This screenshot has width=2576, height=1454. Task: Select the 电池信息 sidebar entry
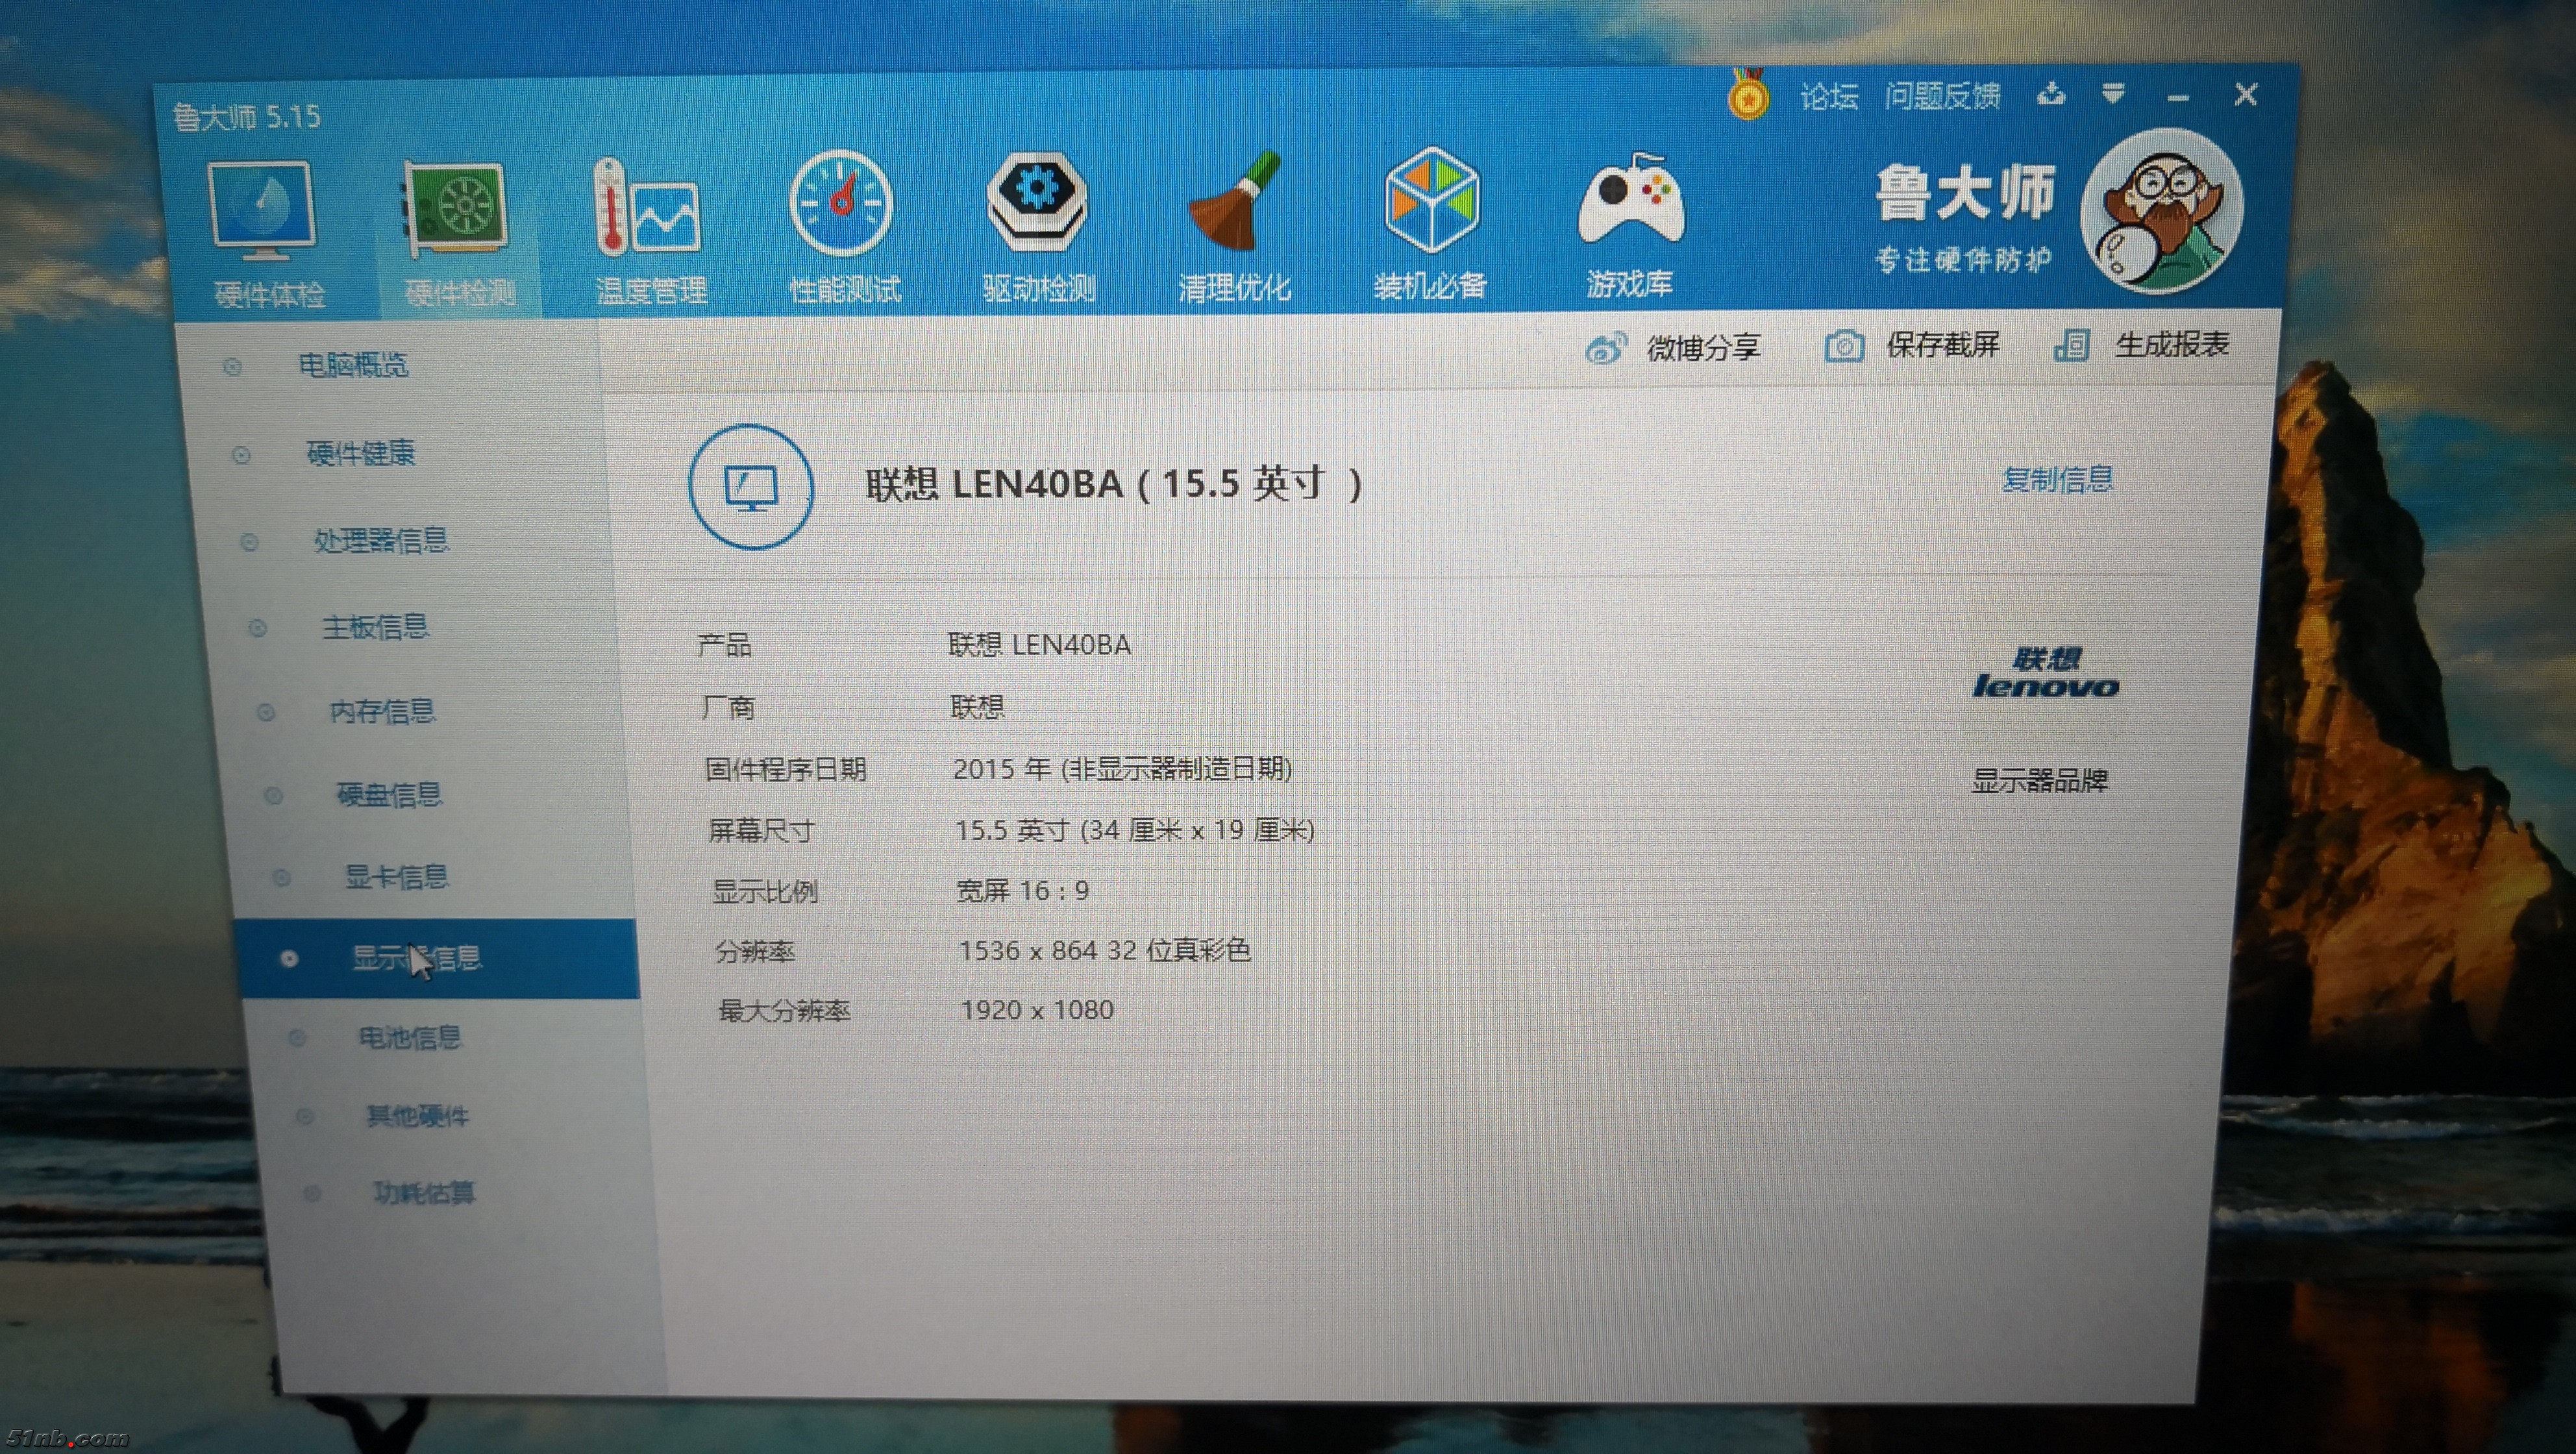[410, 1037]
